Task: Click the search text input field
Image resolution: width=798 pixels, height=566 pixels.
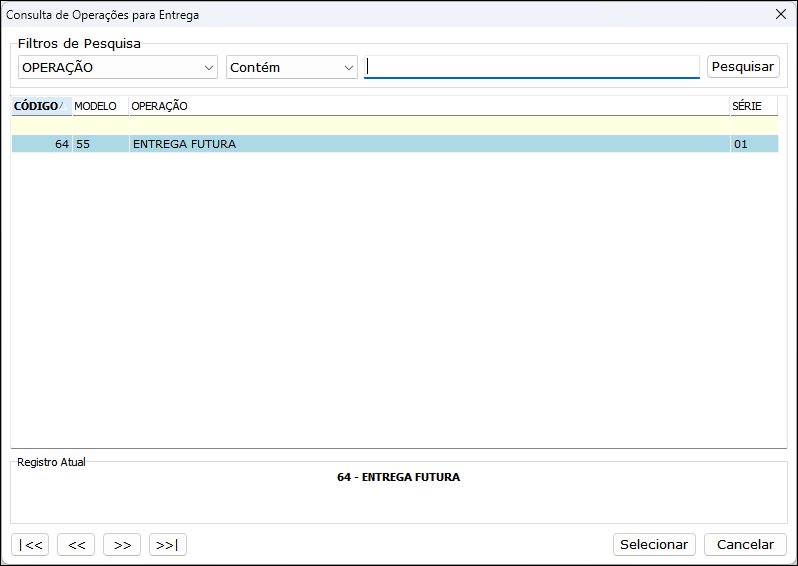Action: [532, 67]
